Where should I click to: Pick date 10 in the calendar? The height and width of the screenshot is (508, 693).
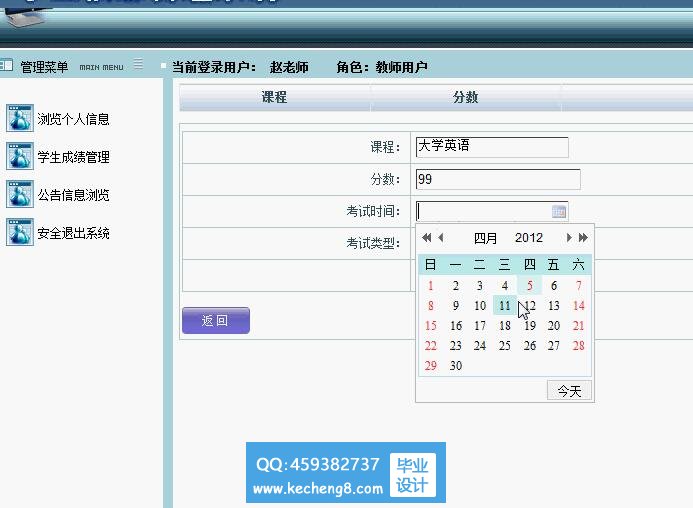coord(480,306)
